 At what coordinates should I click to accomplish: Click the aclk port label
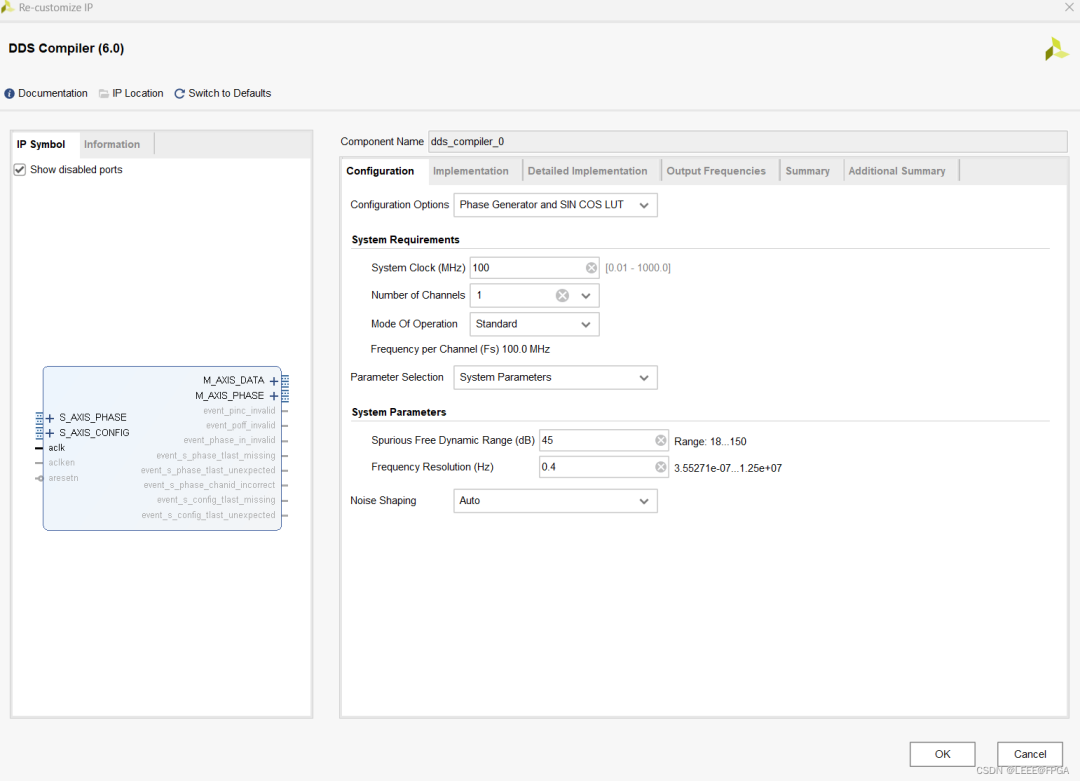point(56,448)
